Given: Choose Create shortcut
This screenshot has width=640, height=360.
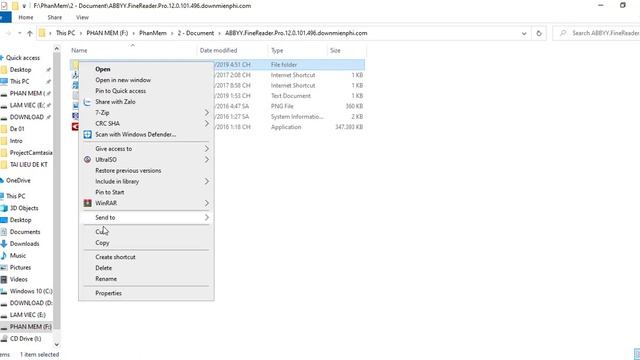Looking at the screenshot, I should (x=115, y=257).
